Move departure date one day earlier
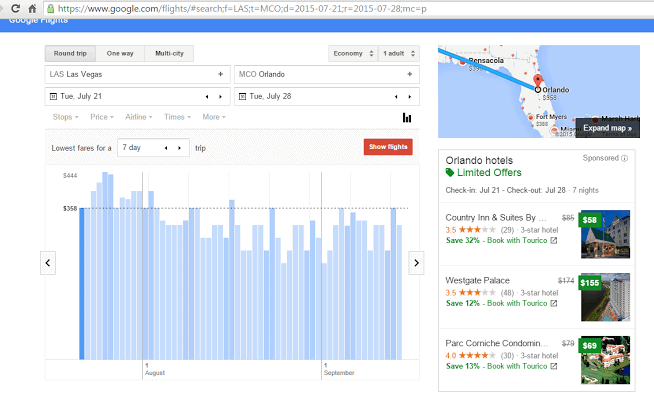Screen dimensions: 654x403 point(207,97)
